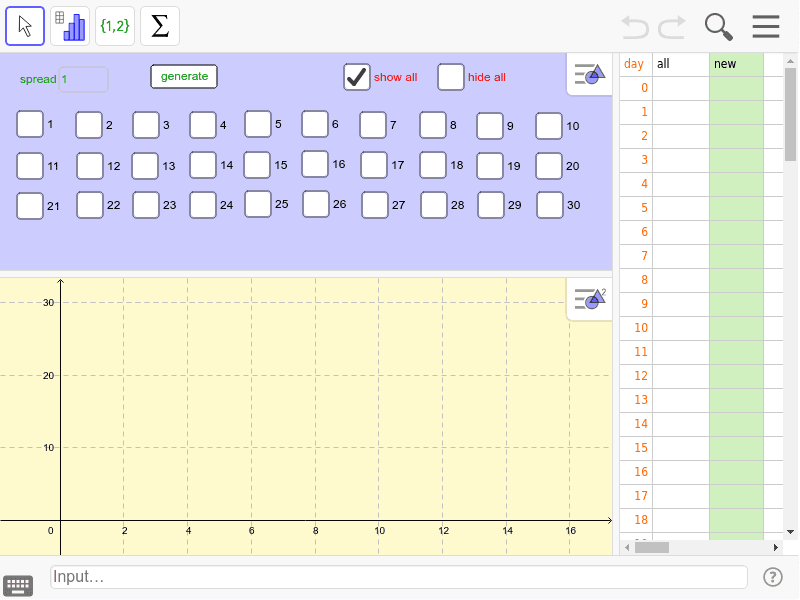Screen dimensions: 800x600
Task: Select the 'day' column header
Action: (x=636, y=64)
